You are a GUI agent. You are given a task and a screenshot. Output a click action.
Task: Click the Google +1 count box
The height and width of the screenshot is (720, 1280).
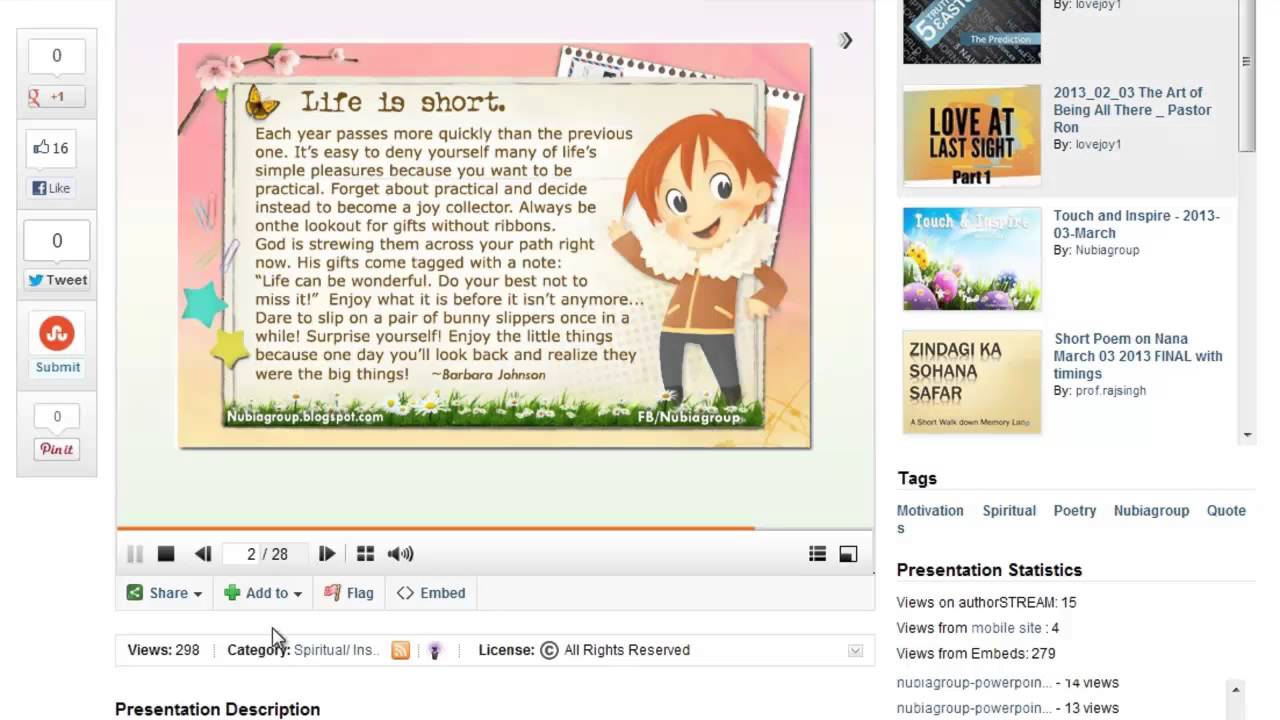pyautogui.click(x=56, y=56)
